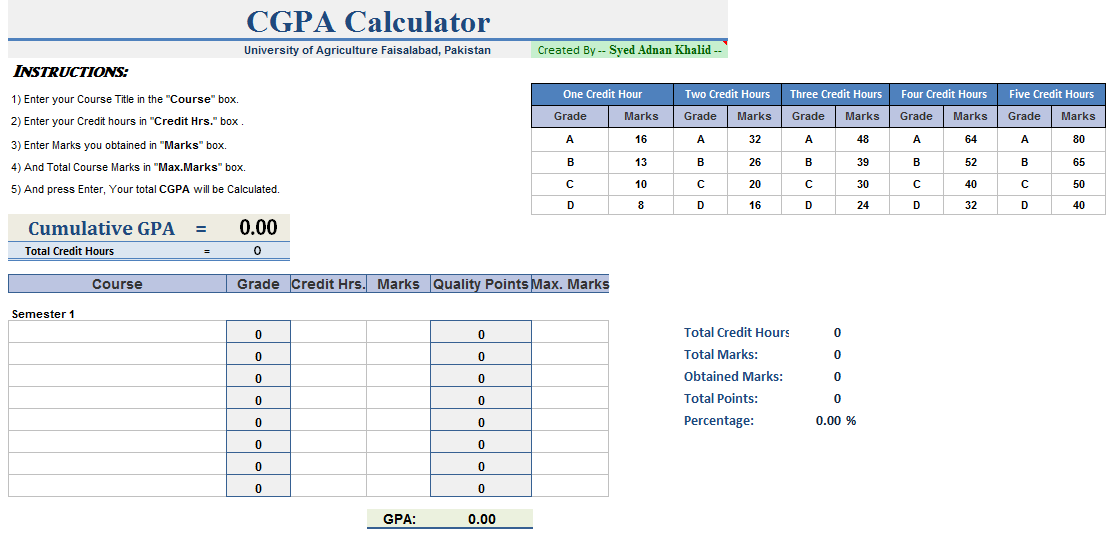Click marks value 10 under One Credit Hour
This screenshot has height=541, width=1119.
coord(641,184)
